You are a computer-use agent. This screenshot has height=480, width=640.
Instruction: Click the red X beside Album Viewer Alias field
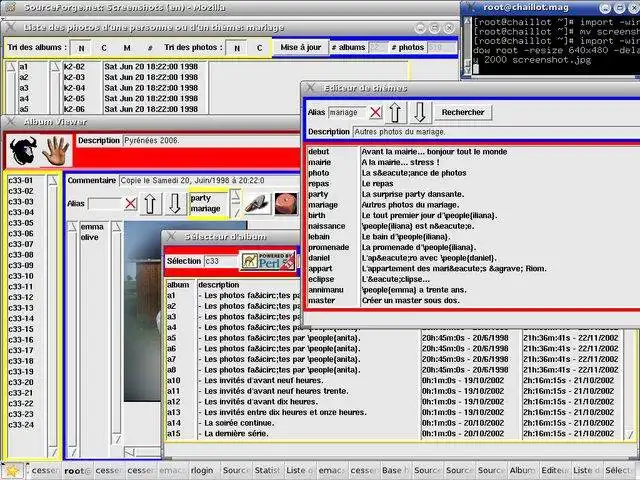pyautogui.click(x=131, y=203)
